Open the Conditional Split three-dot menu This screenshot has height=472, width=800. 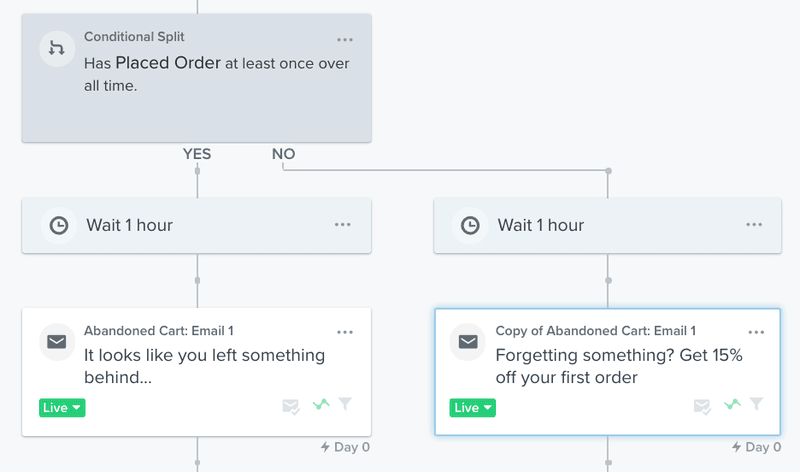point(345,40)
